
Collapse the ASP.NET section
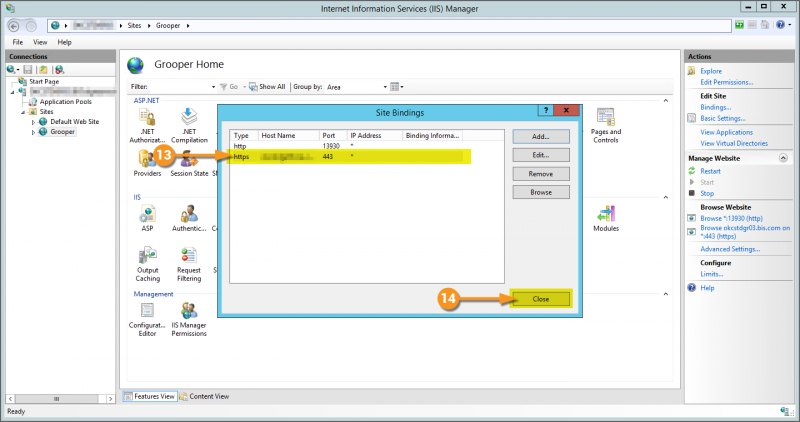pyautogui.click(x=665, y=101)
